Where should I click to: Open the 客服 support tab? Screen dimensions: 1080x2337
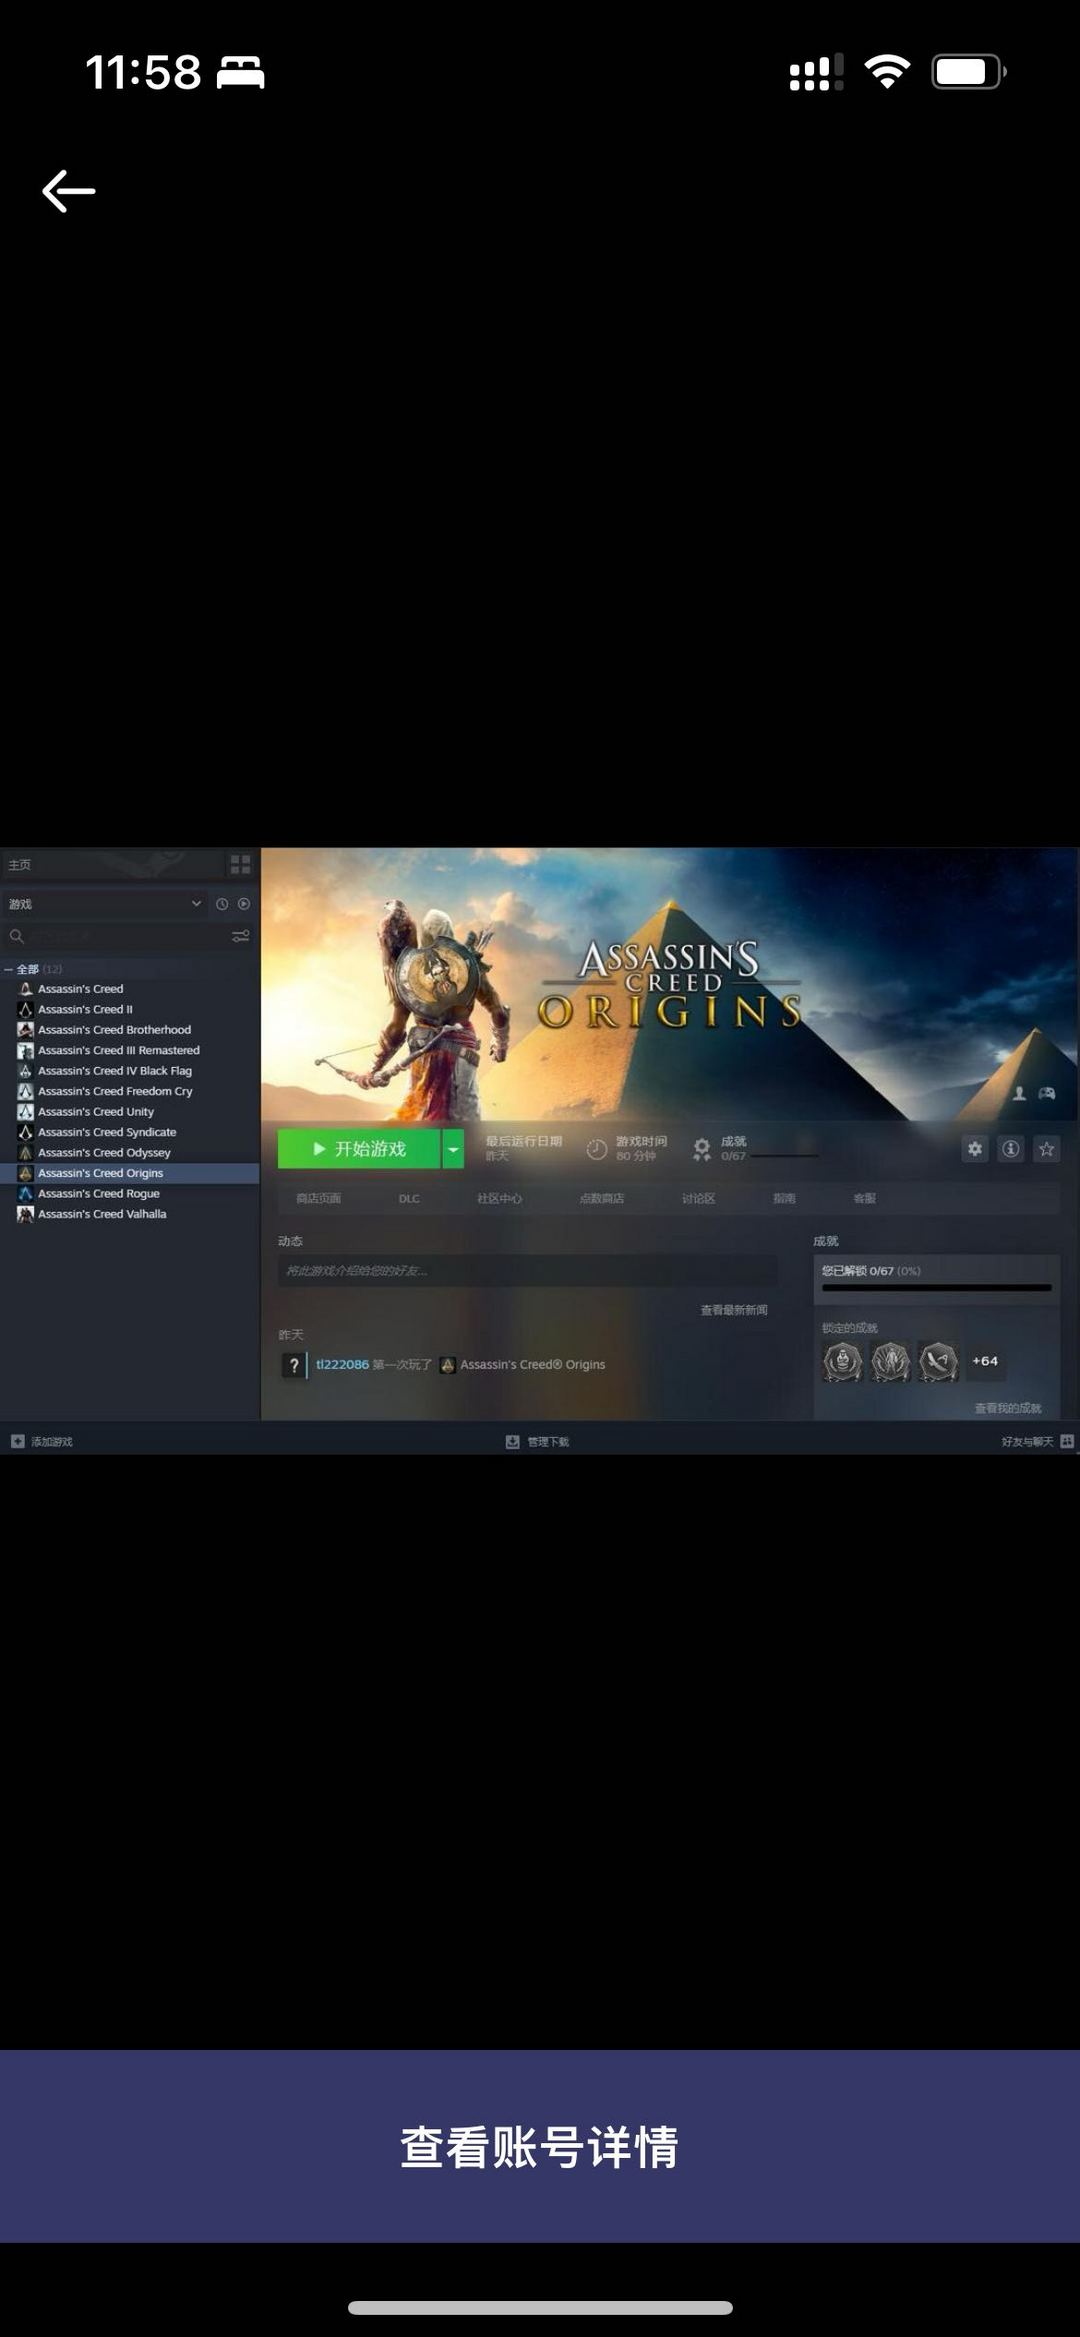pyautogui.click(x=864, y=1198)
